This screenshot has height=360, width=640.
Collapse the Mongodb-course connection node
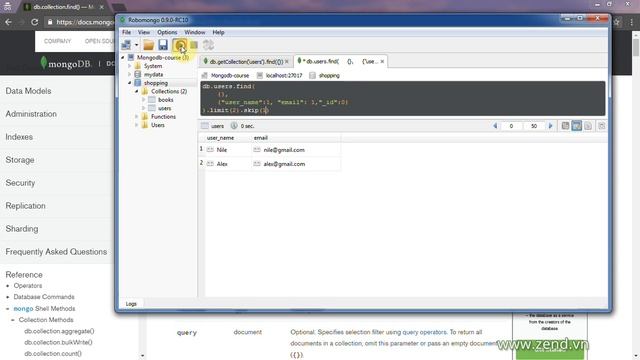123,58
